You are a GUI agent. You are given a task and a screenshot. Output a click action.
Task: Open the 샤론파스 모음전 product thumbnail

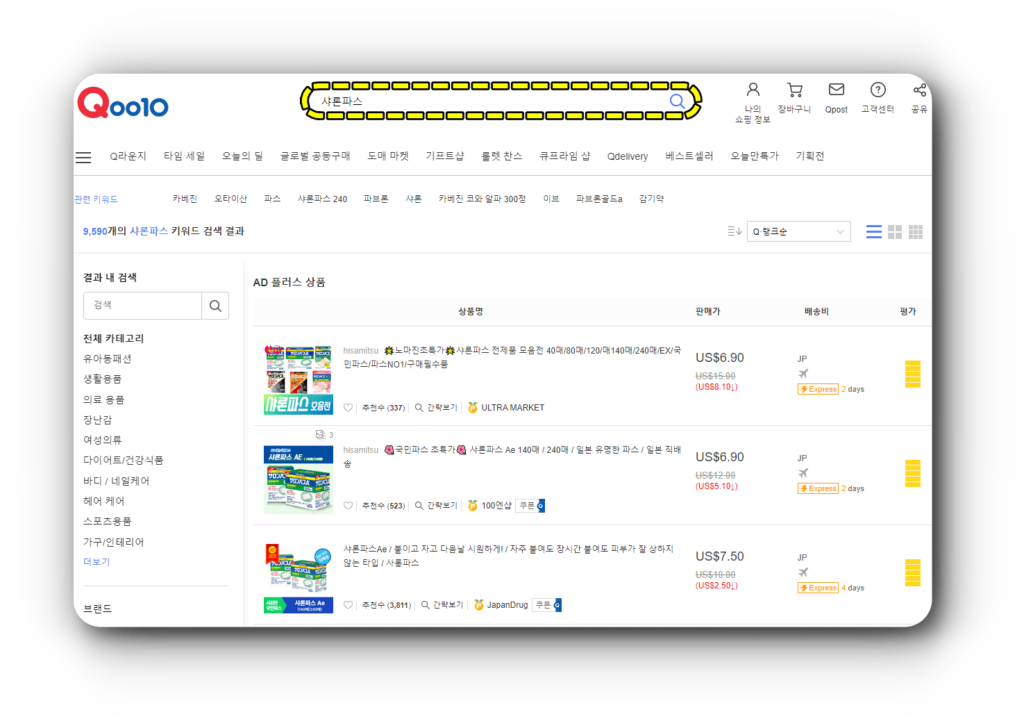298,379
